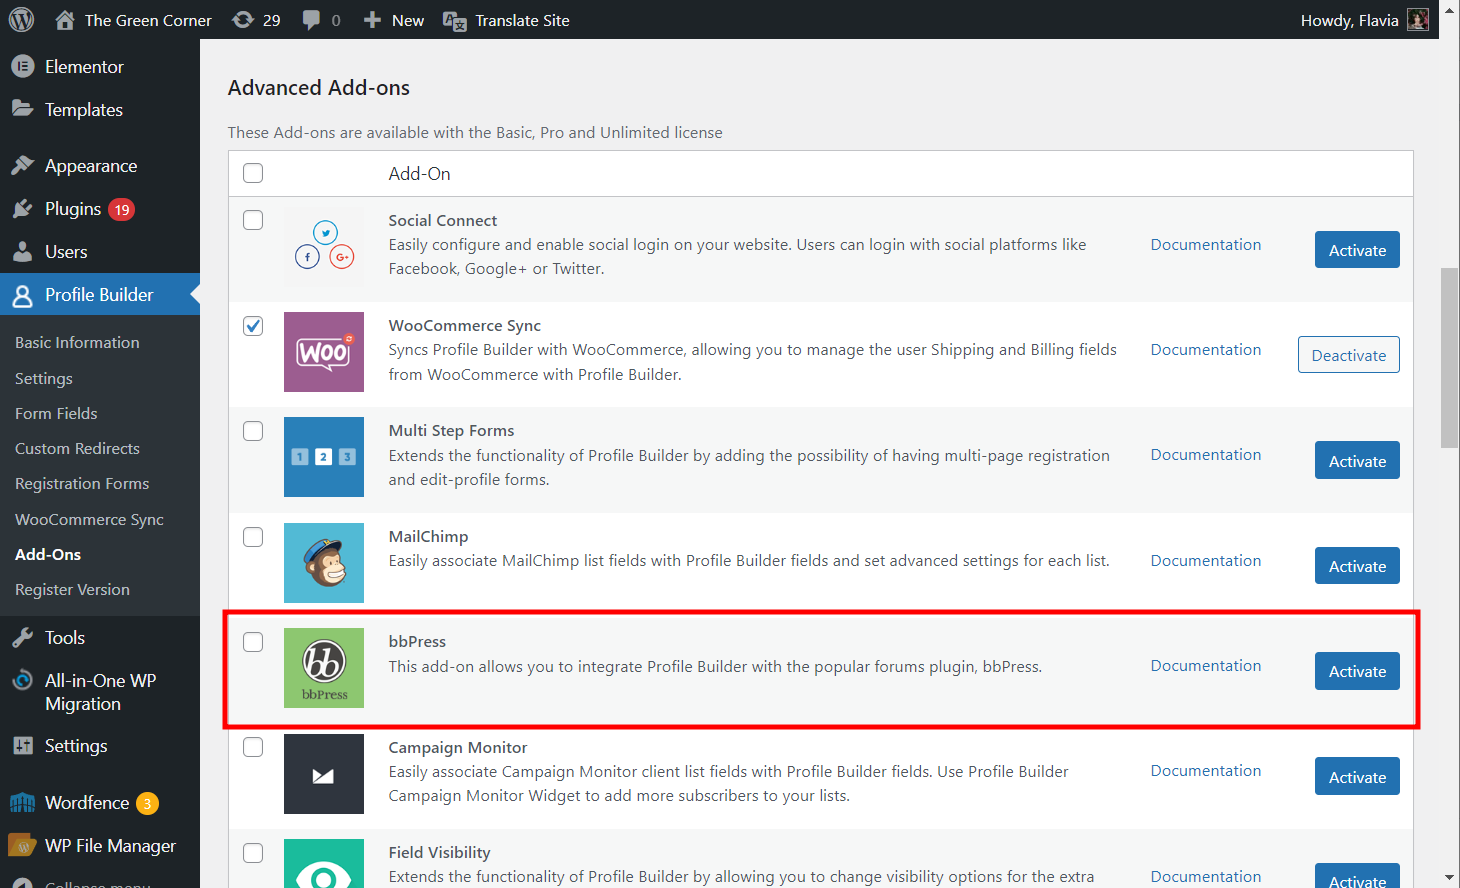This screenshot has height=888, width=1460.
Task: Open the New content dropdown
Action: (x=394, y=20)
